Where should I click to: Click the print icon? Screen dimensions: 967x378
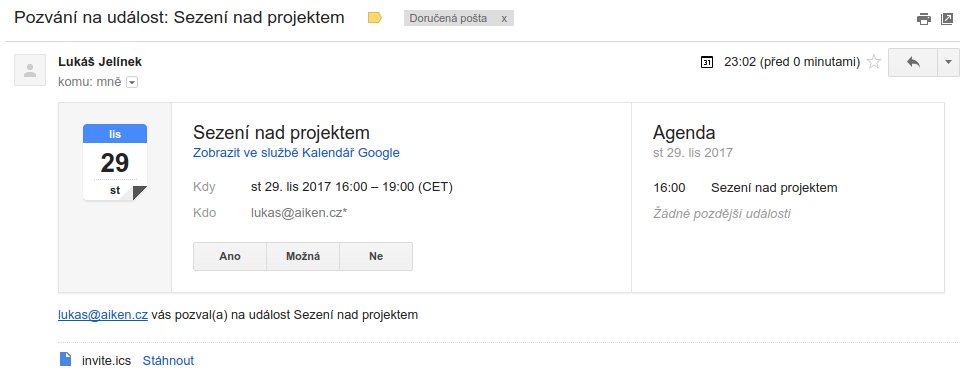(923, 18)
